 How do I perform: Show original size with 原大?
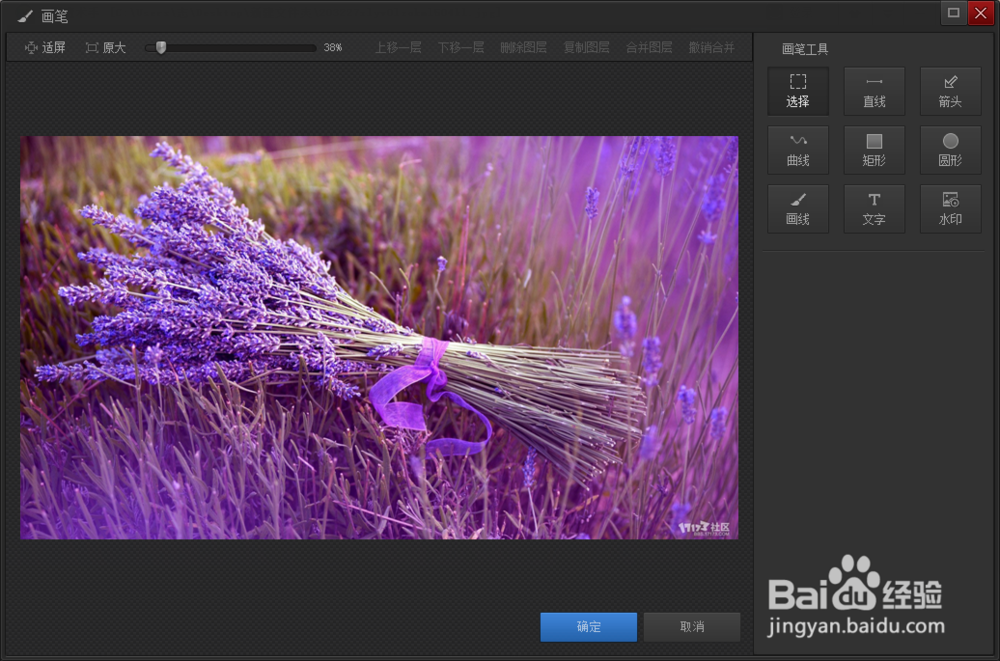click(106, 47)
